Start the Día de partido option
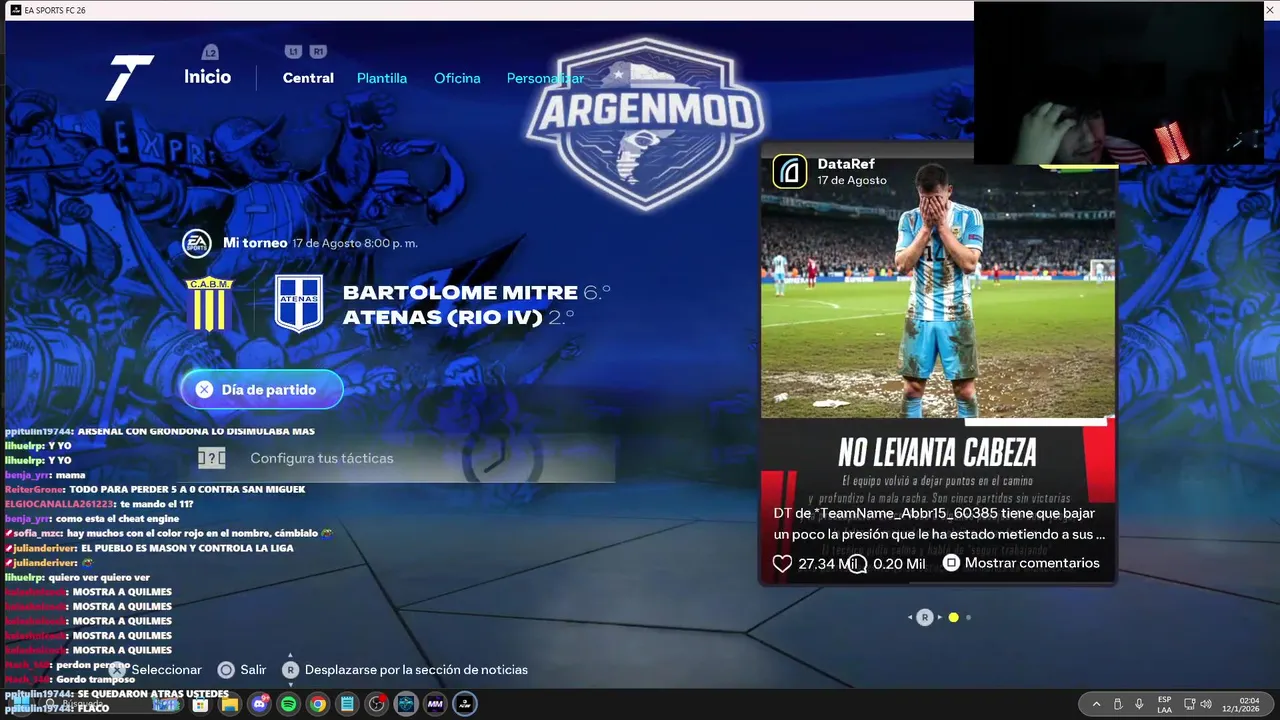Viewport: 1280px width, 720px height. click(262, 389)
